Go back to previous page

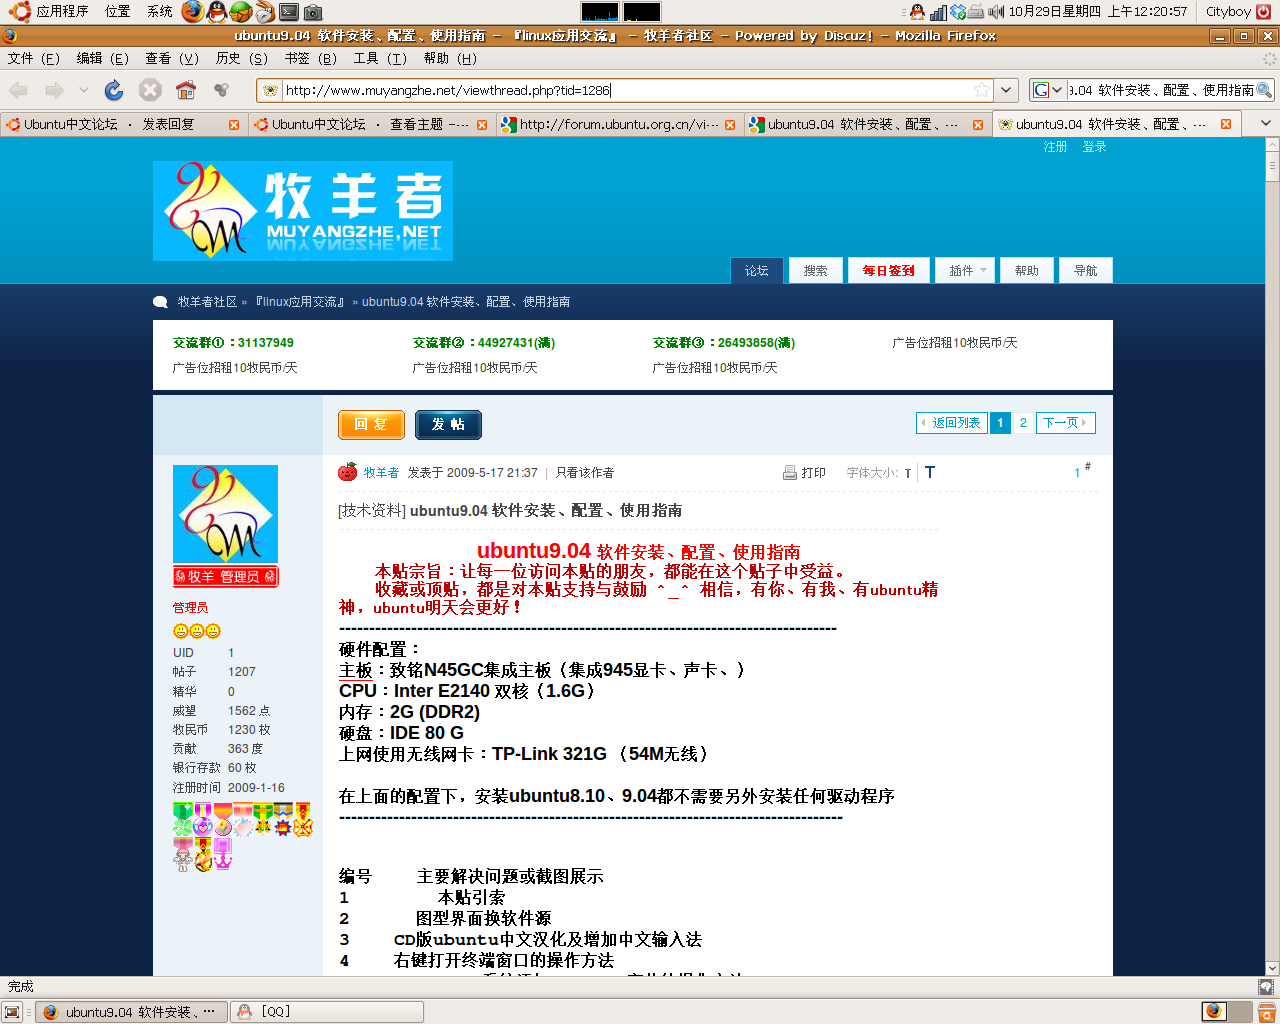coord(19,91)
